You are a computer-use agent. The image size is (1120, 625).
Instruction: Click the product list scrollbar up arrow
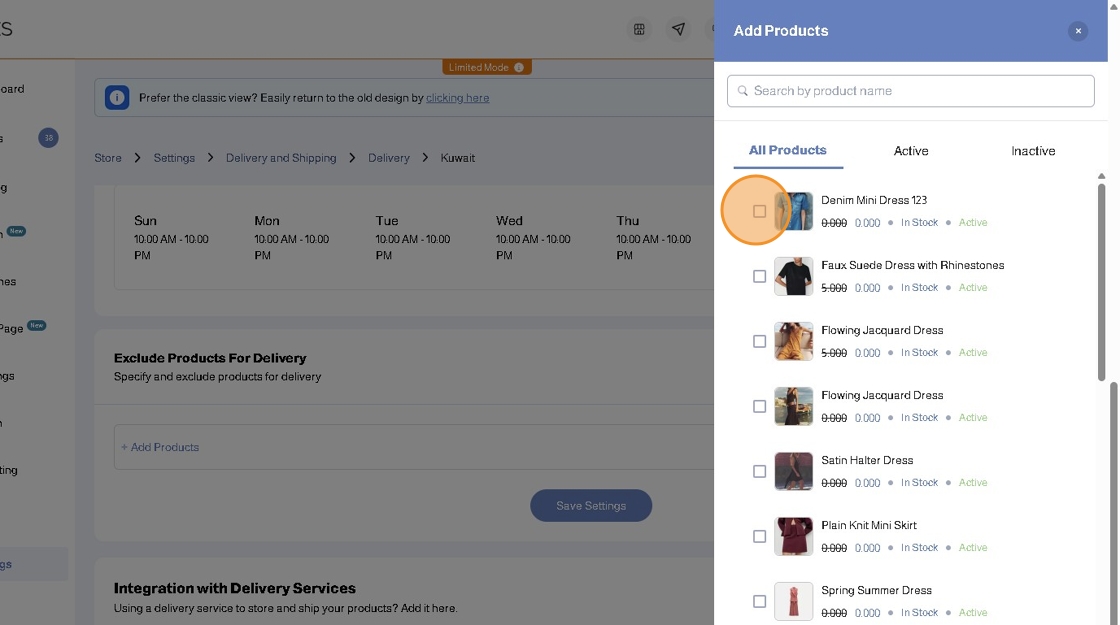click(x=1101, y=176)
